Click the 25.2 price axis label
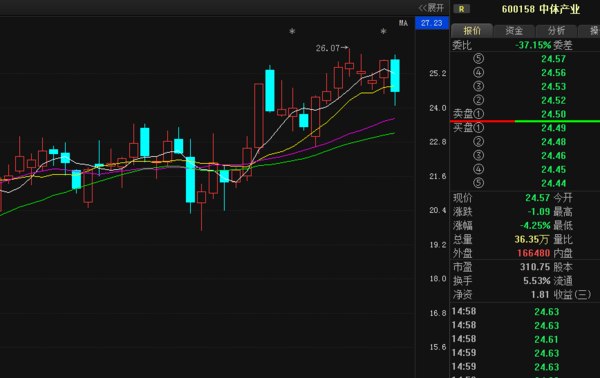This screenshot has width=600, height=378. click(x=438, y=73)
